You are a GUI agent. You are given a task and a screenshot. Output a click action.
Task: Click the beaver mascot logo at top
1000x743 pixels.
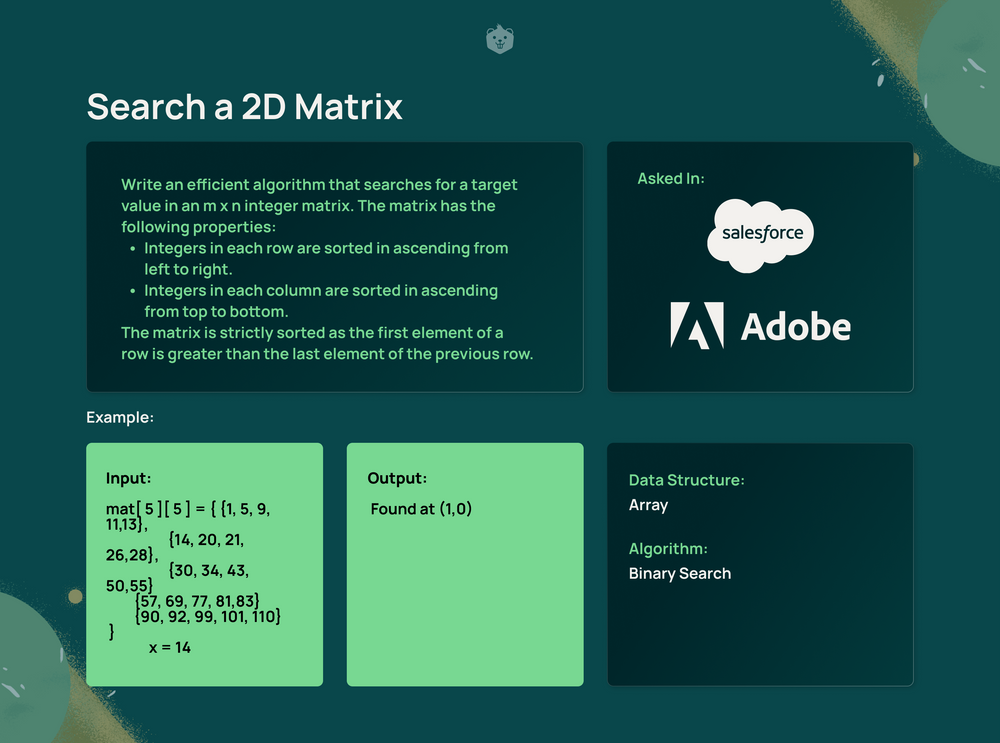coord(499,39)
